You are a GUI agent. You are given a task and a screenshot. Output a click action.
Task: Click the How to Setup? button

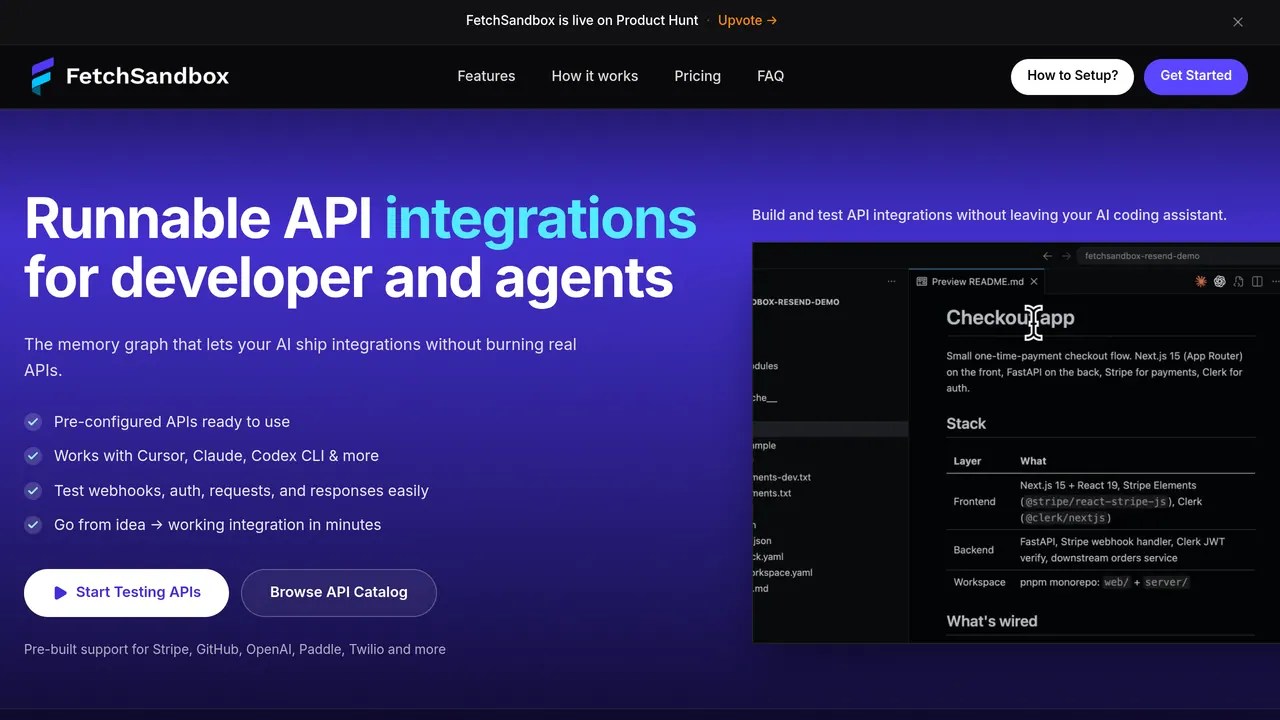tap(1072, 76)
